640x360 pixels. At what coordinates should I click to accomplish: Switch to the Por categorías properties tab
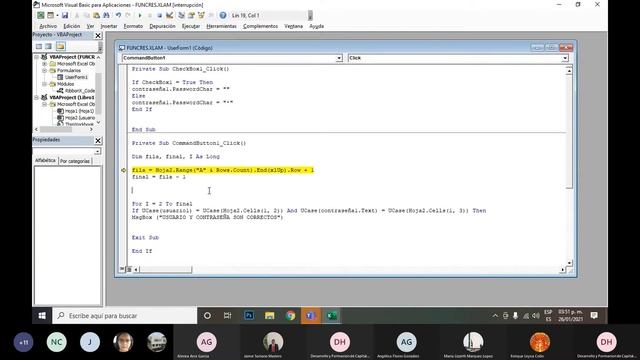tap(75, 161)
